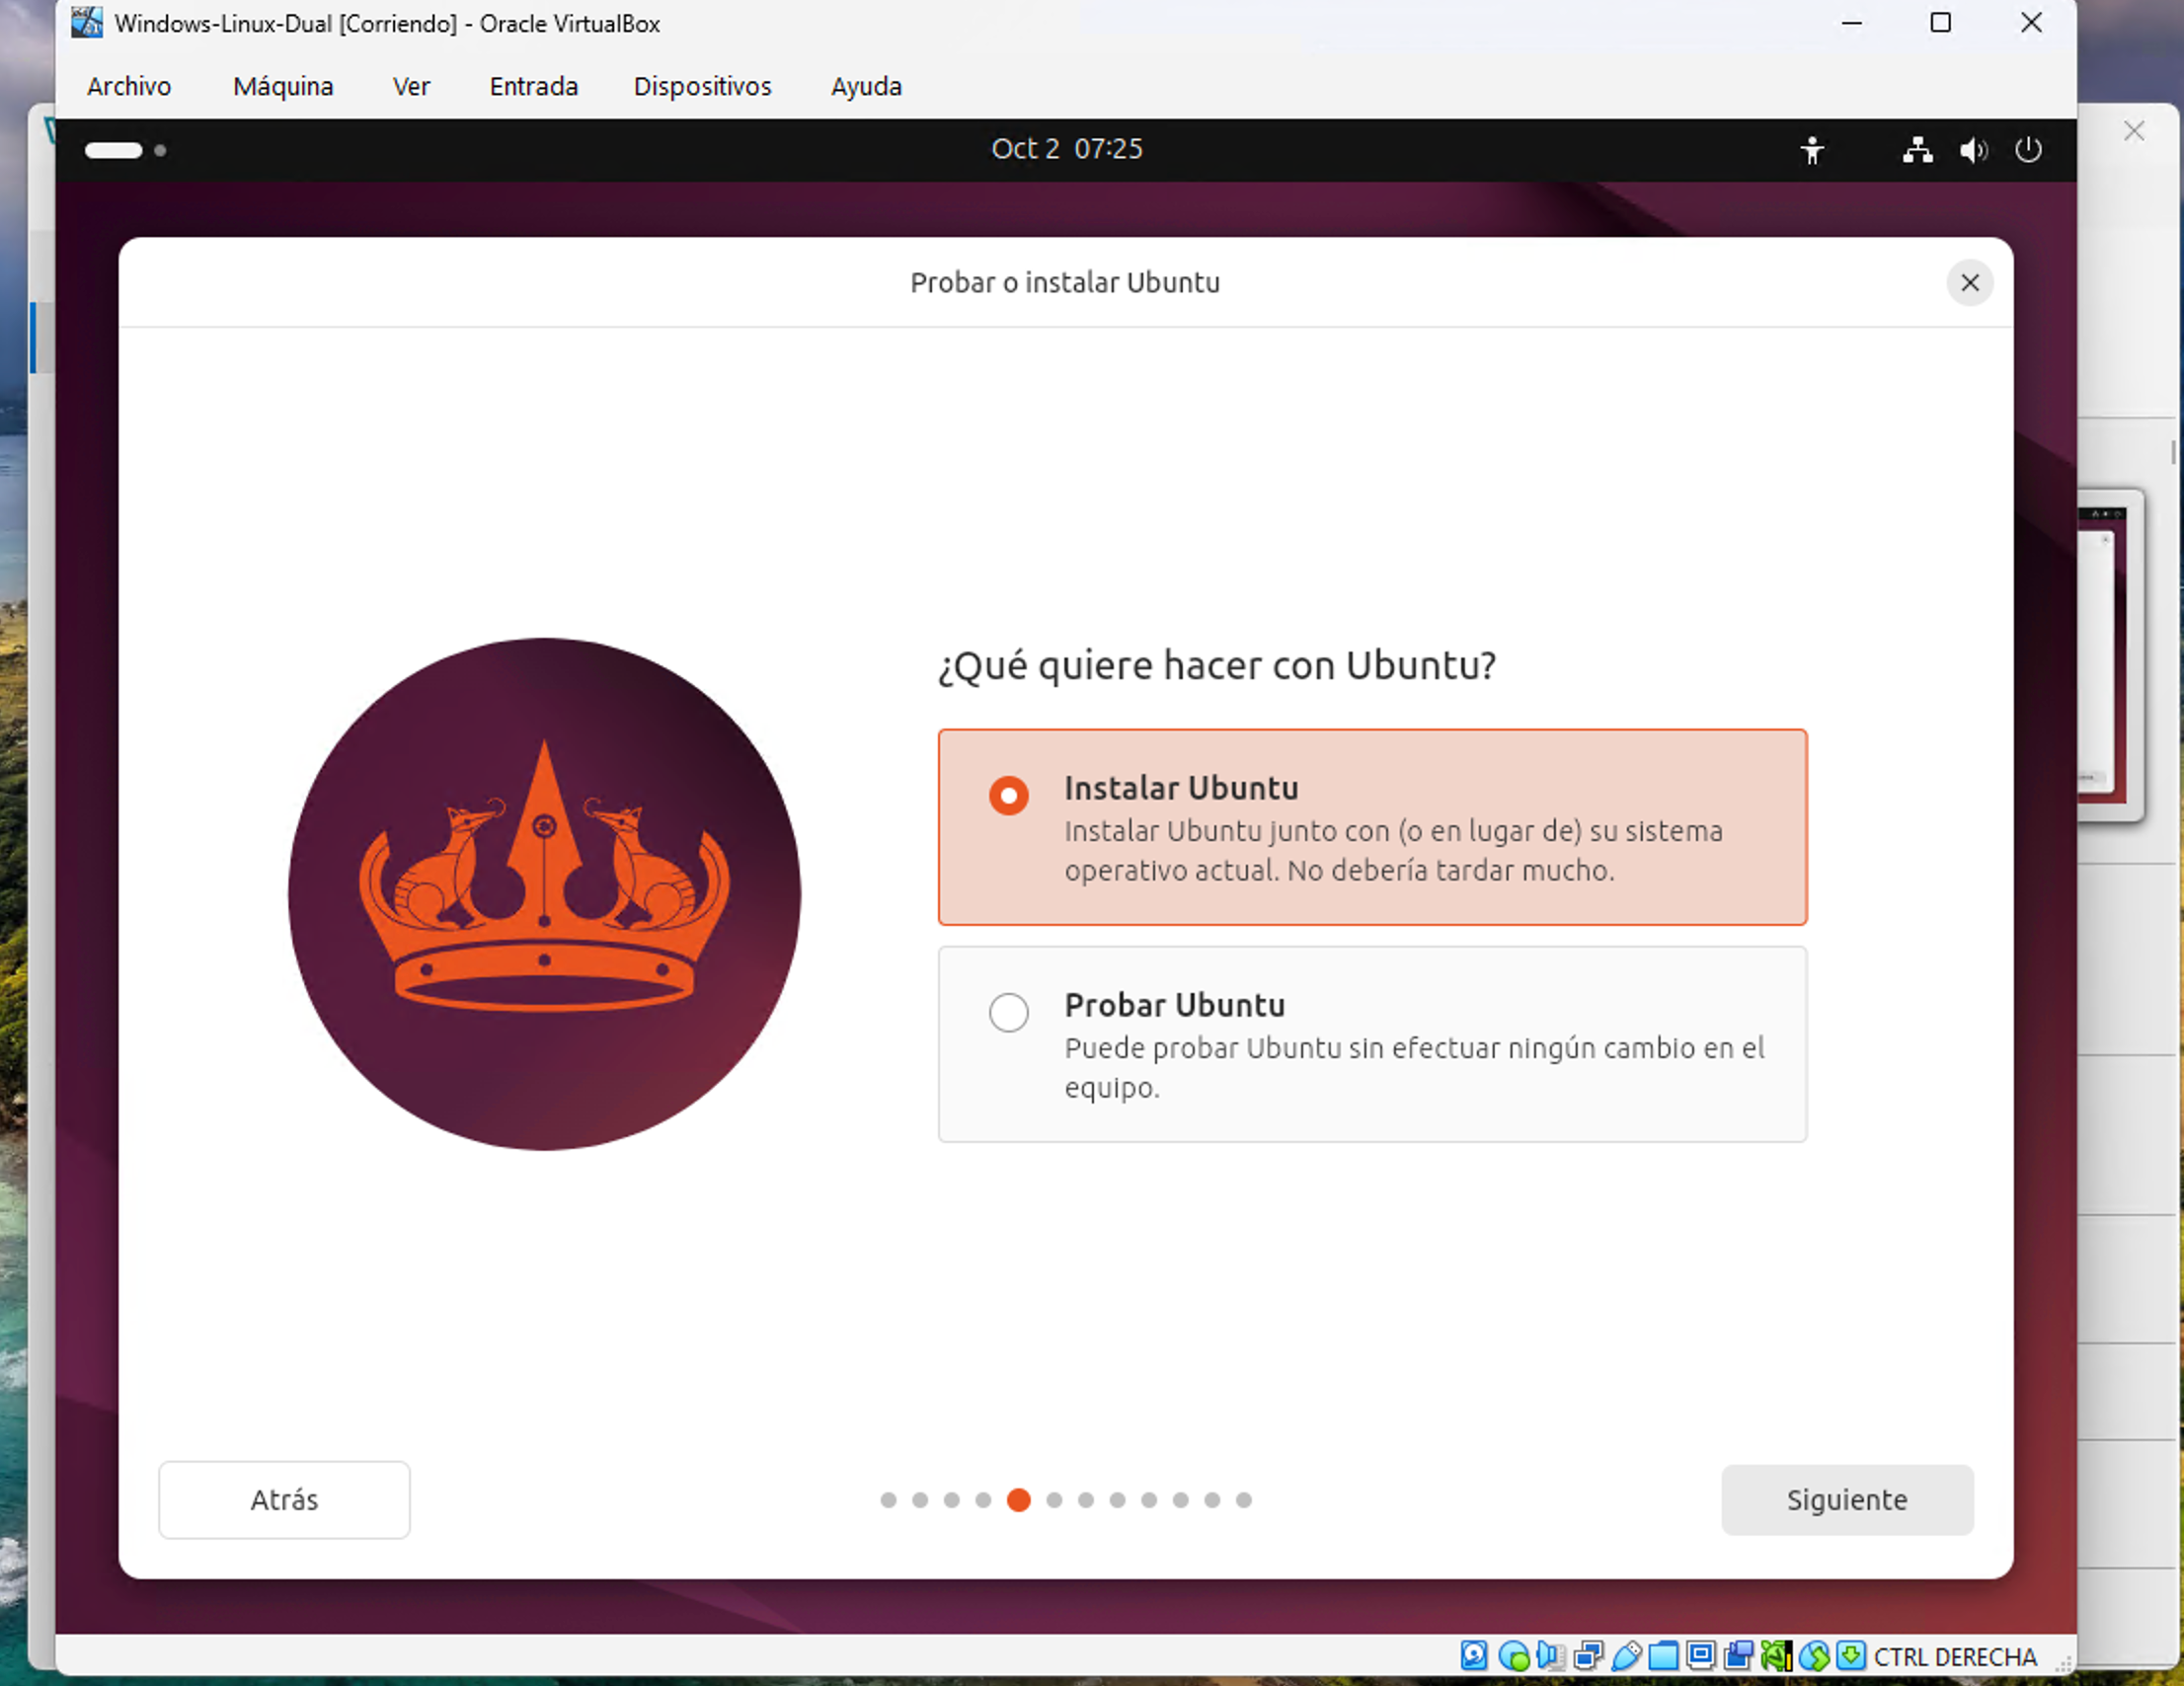
Task: Click the hard disk activity indicator icon
Action: [x=1474, y=1656]
